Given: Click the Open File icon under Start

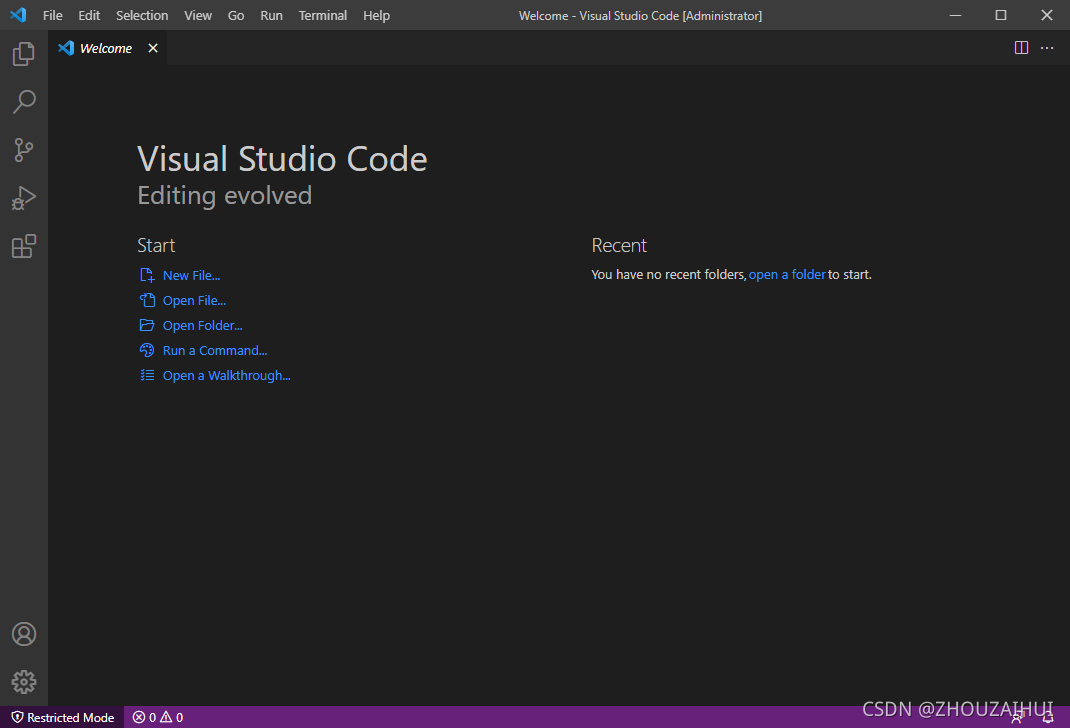Looking at the screenshot, I should (x=147, y=300).
